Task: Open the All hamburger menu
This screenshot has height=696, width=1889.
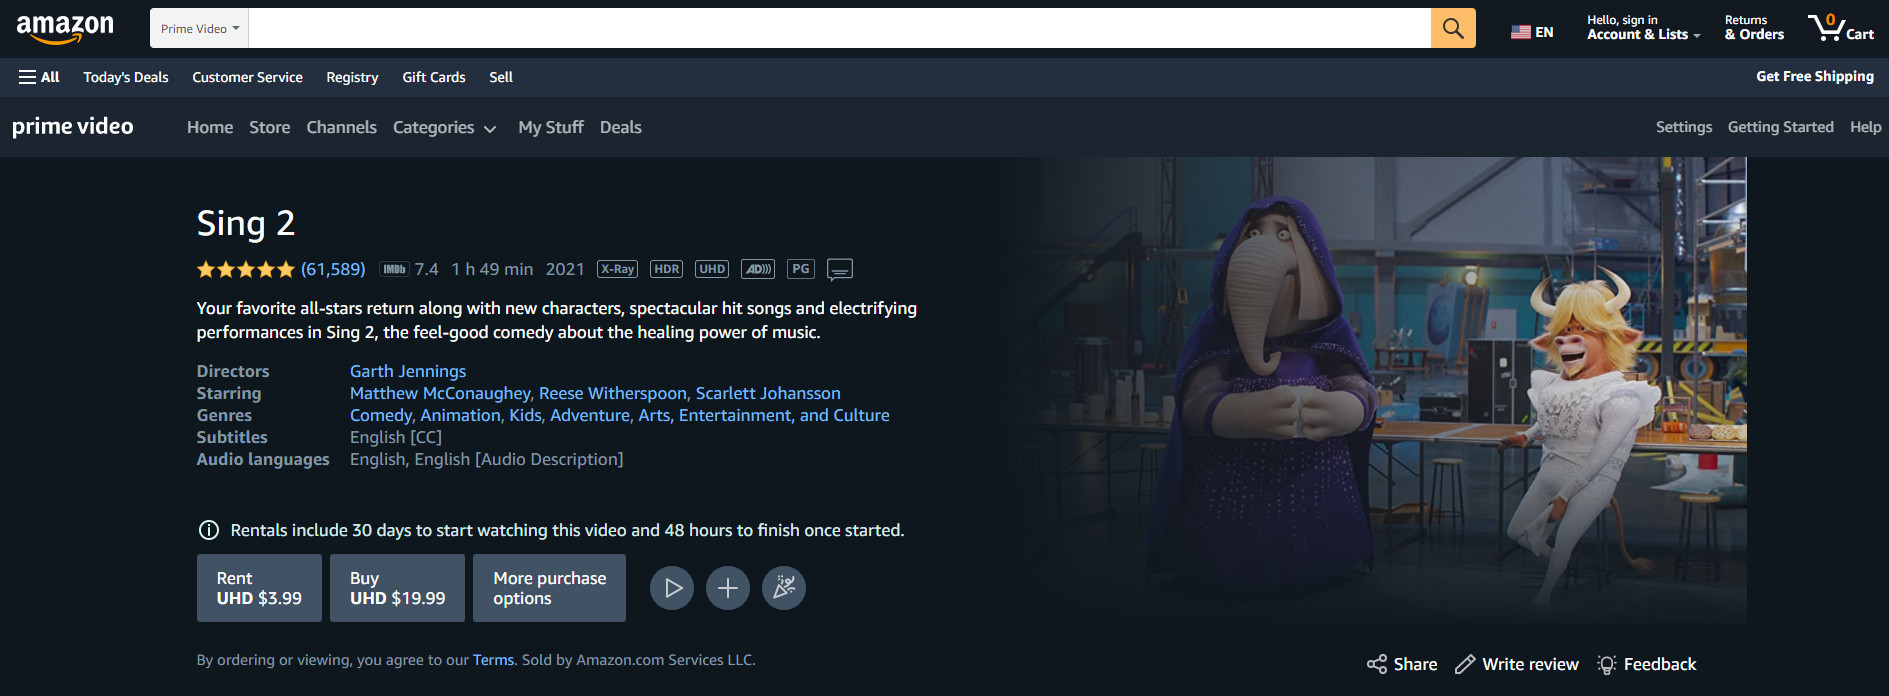Action: pyautogui.click(x=39, y=77)
